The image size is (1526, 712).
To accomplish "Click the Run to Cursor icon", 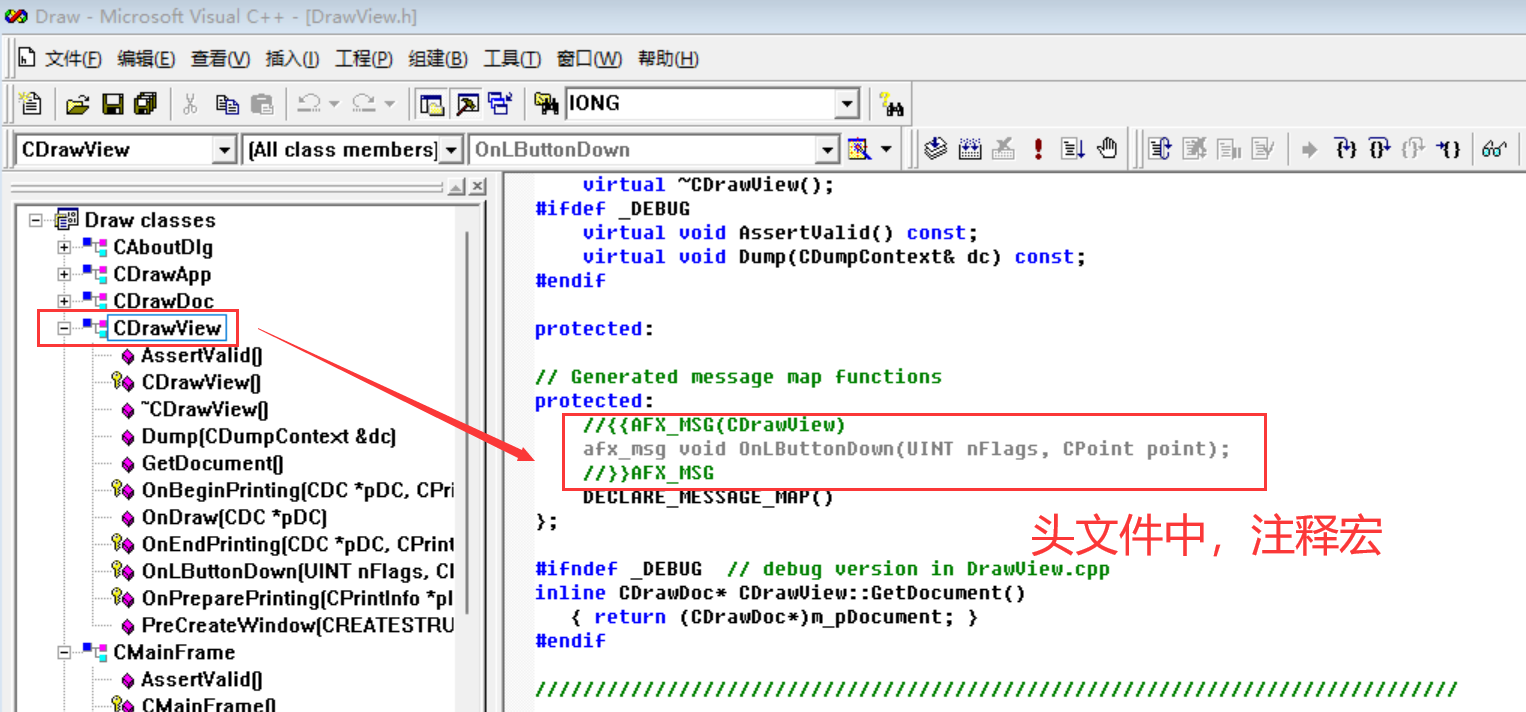I will [1449, 150].
